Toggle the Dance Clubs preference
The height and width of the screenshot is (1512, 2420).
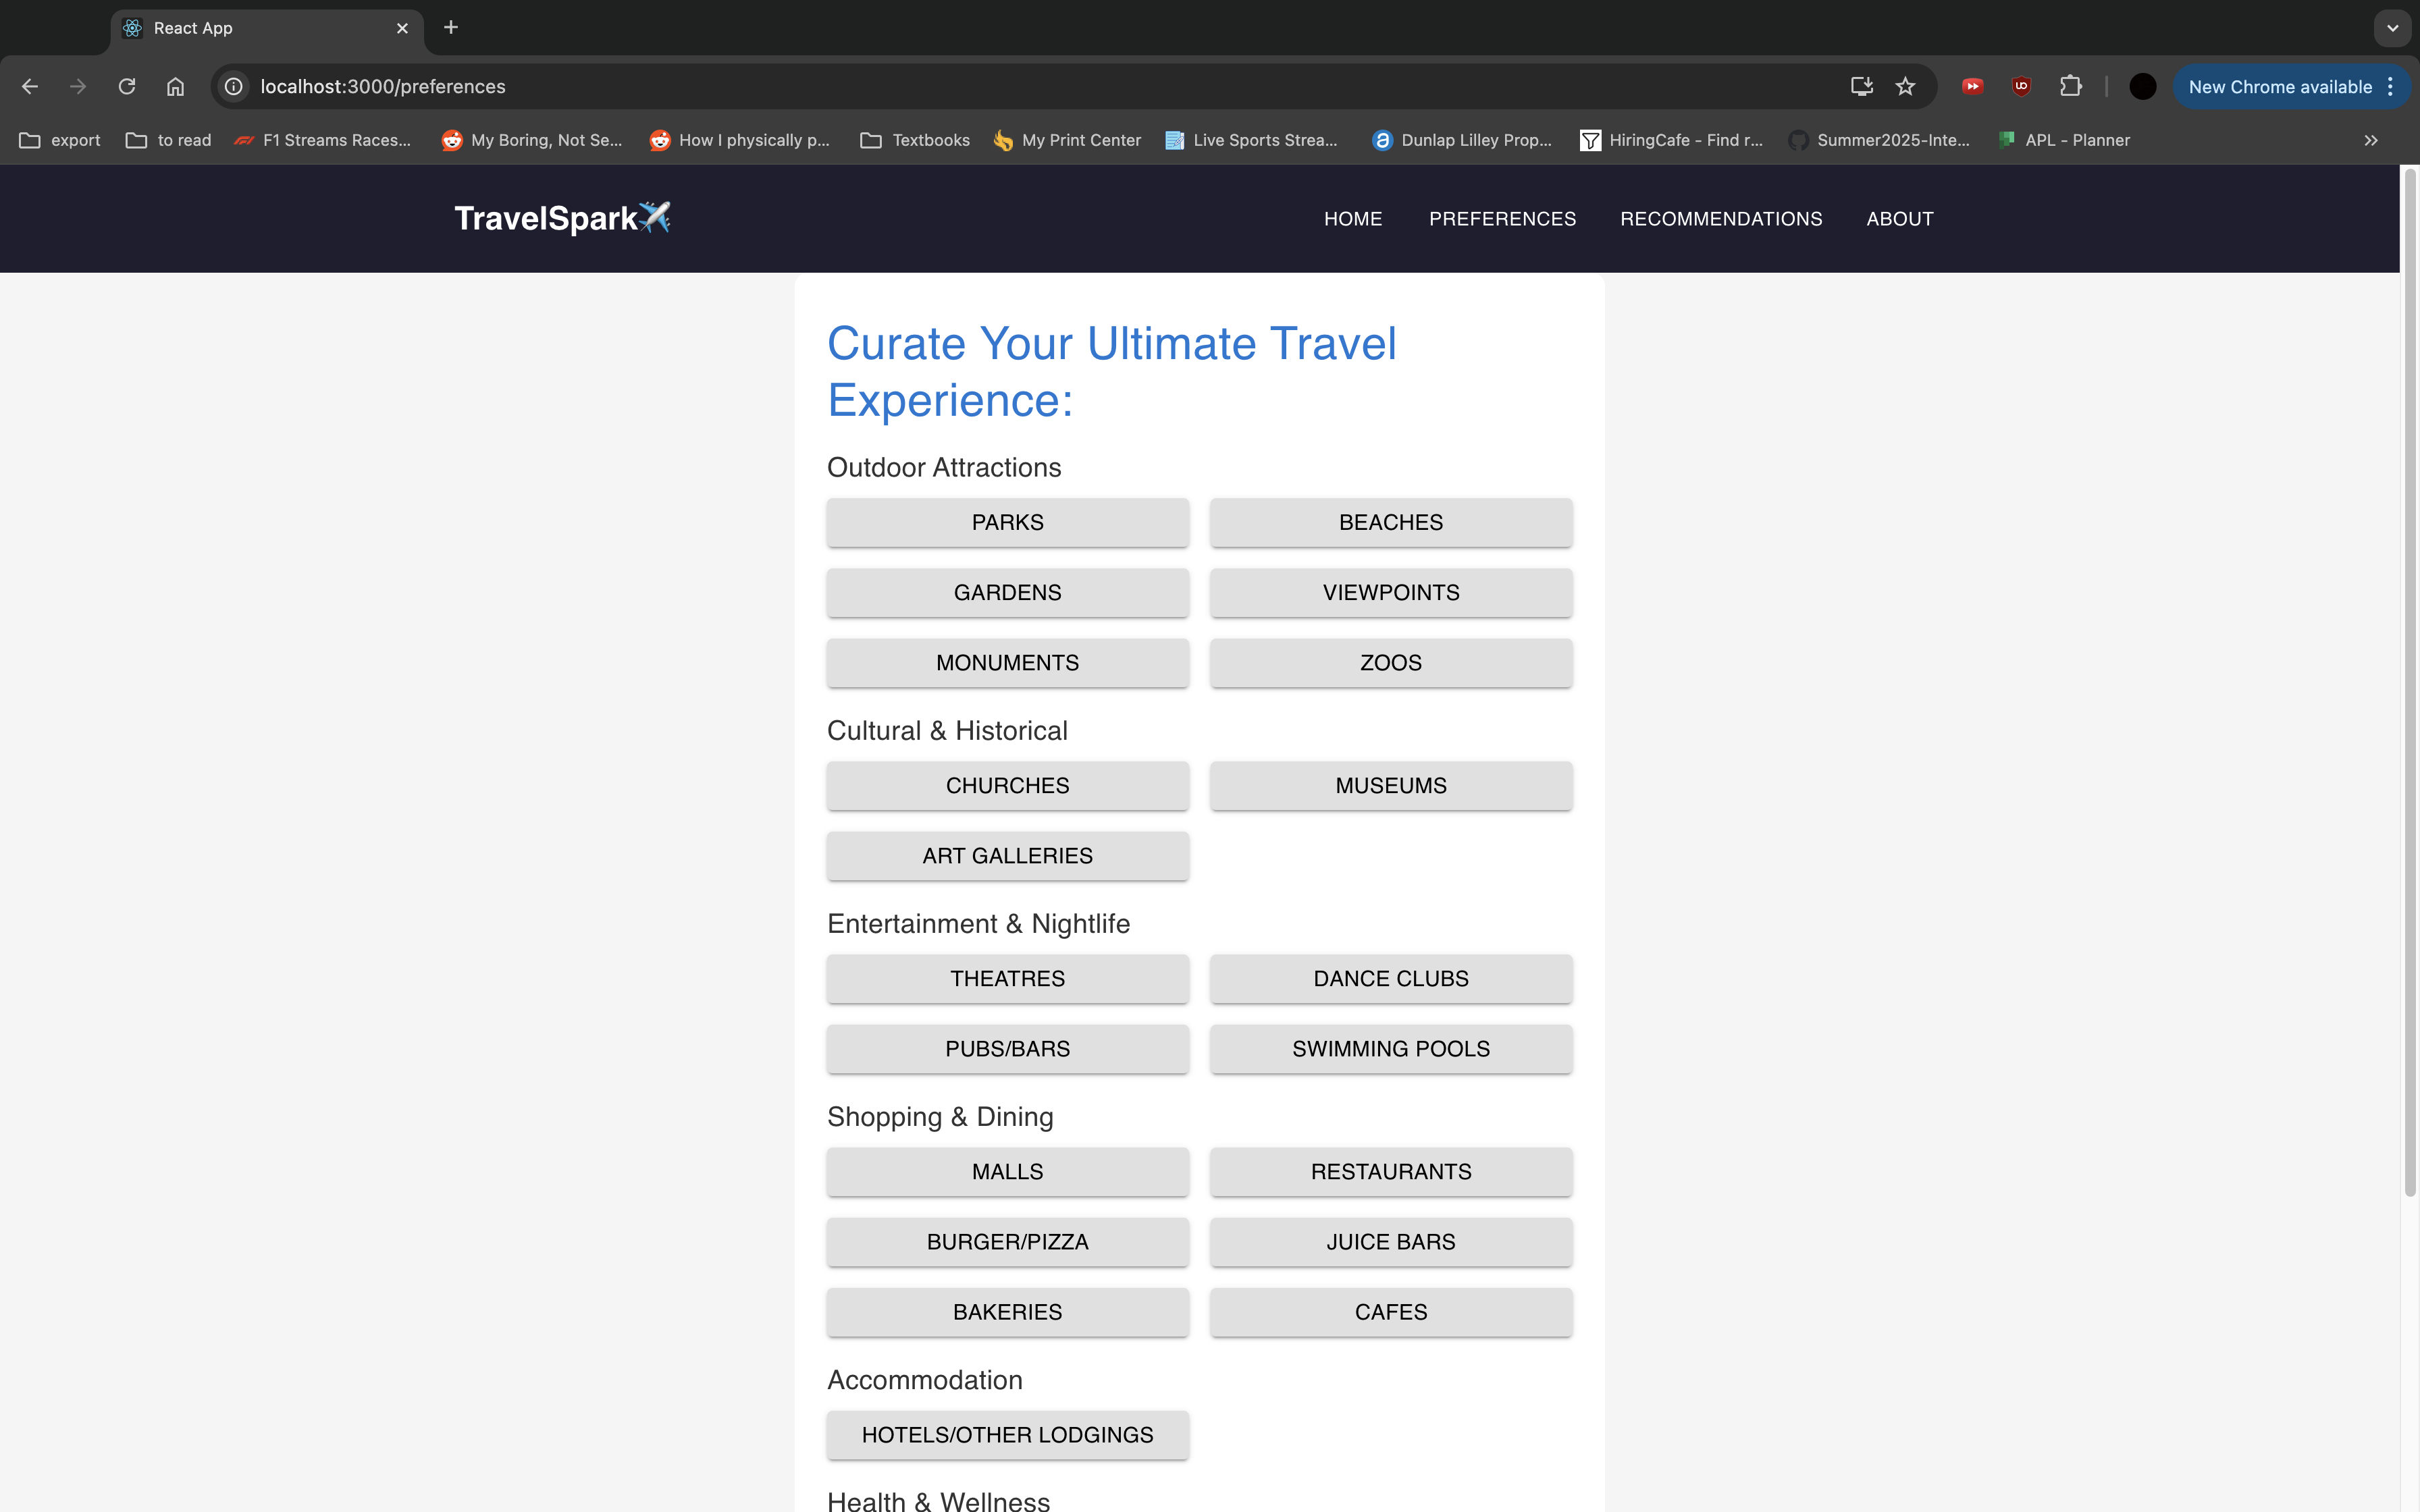tap(1390, 978)
